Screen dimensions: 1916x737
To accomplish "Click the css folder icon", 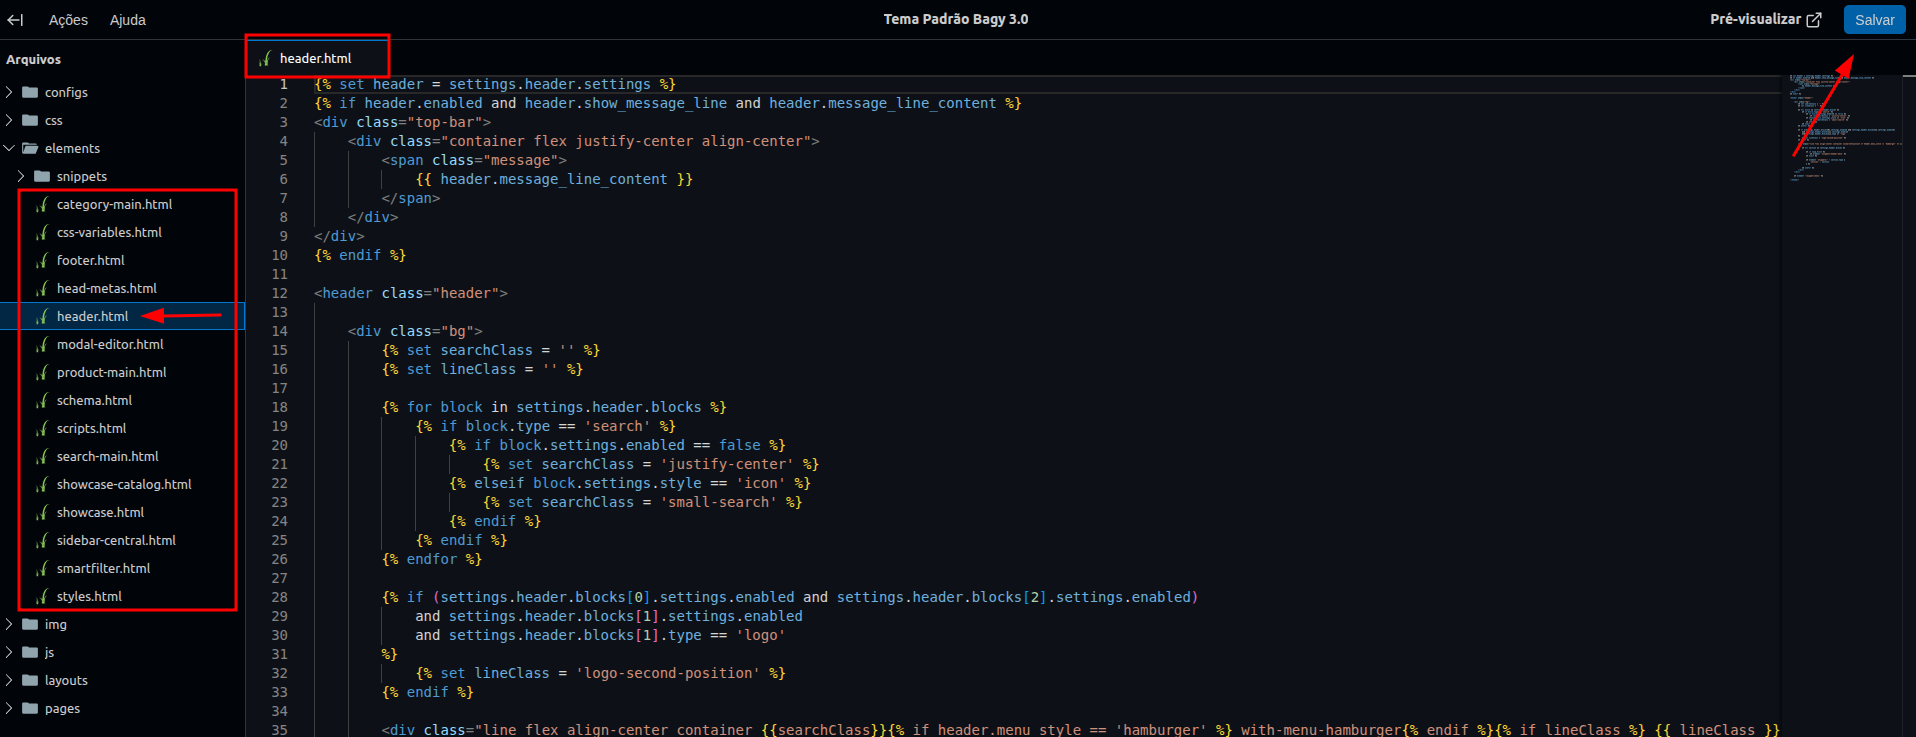I will tap(30, 120).
